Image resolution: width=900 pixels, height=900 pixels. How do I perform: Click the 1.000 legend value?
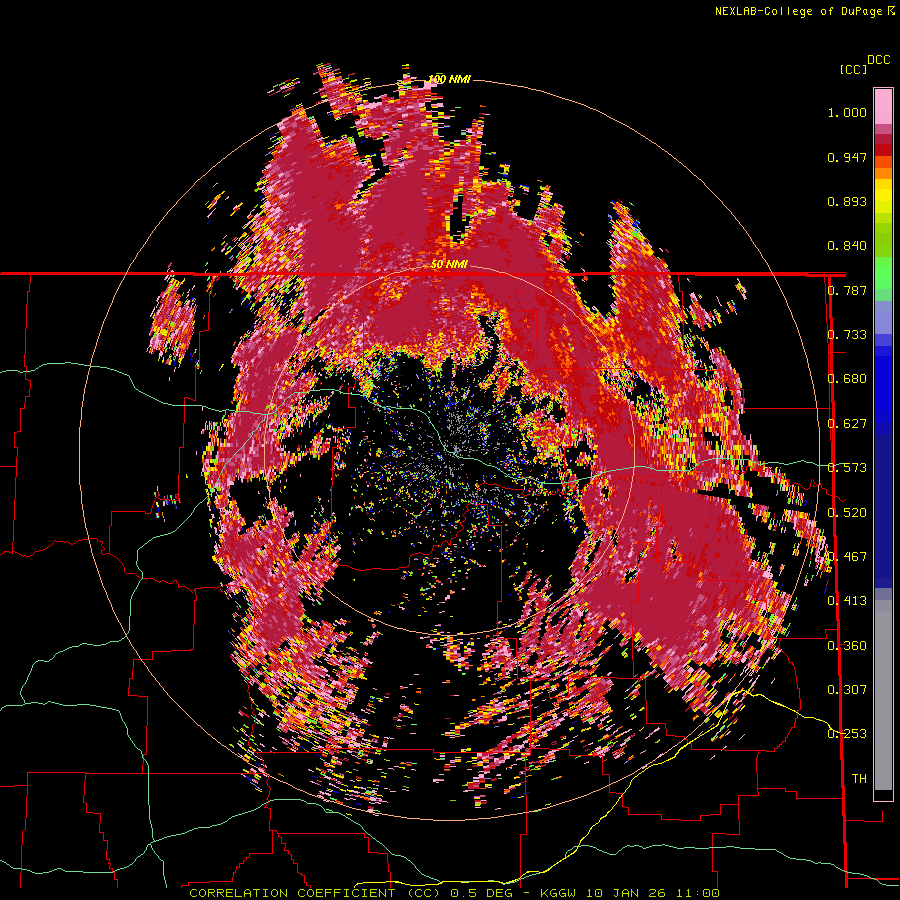(x=847, y=112)
